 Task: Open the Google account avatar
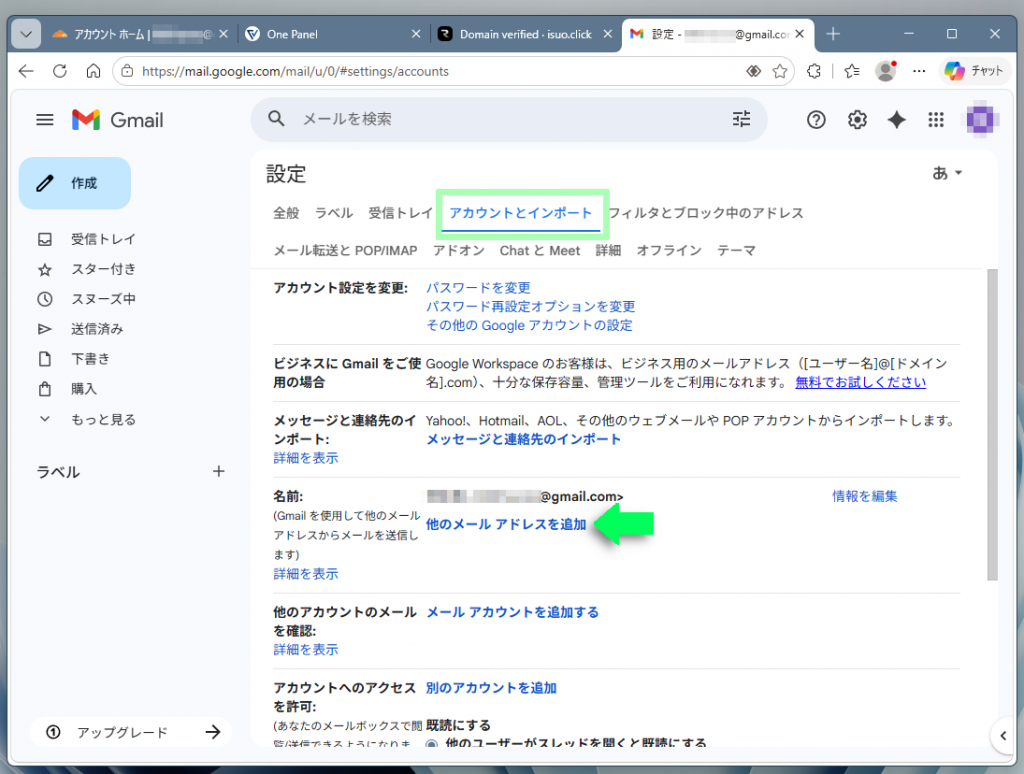tap(980, 120)
